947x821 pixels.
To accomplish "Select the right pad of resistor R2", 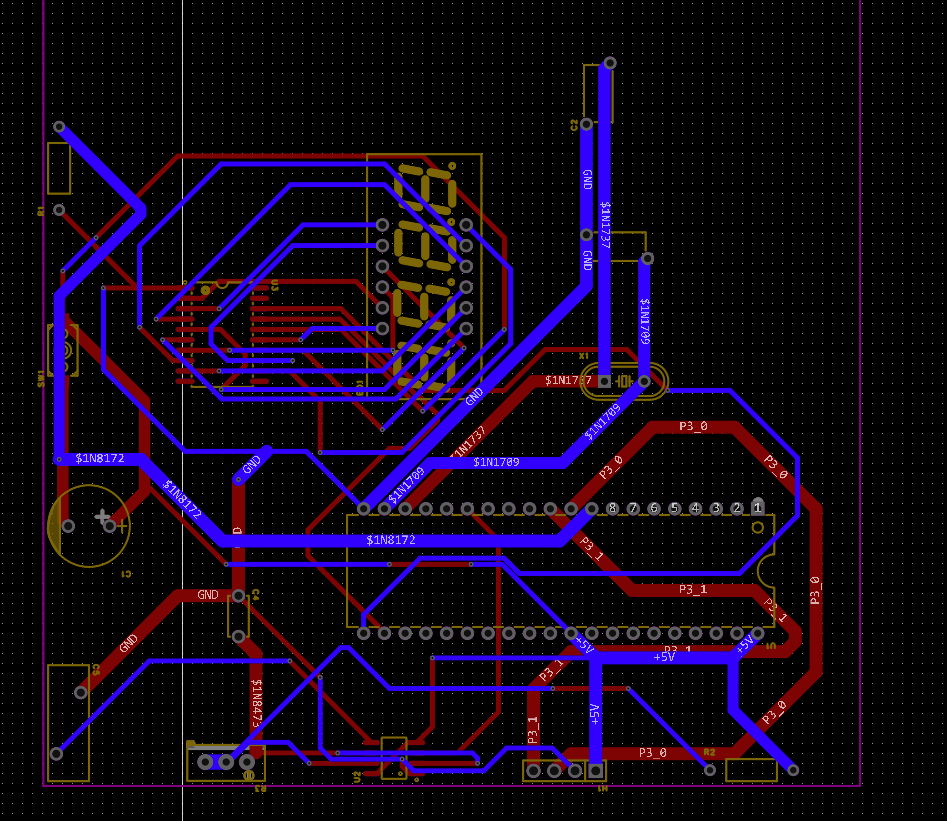I will click(793, 770).
